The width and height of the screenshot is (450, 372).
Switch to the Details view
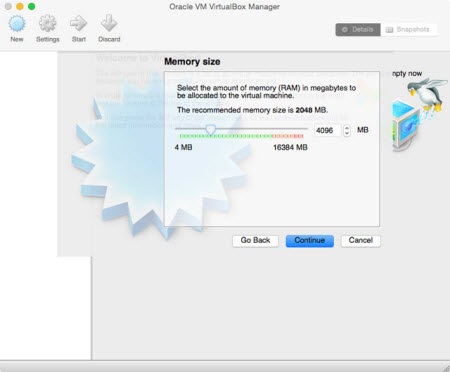[x=358, y=29]
